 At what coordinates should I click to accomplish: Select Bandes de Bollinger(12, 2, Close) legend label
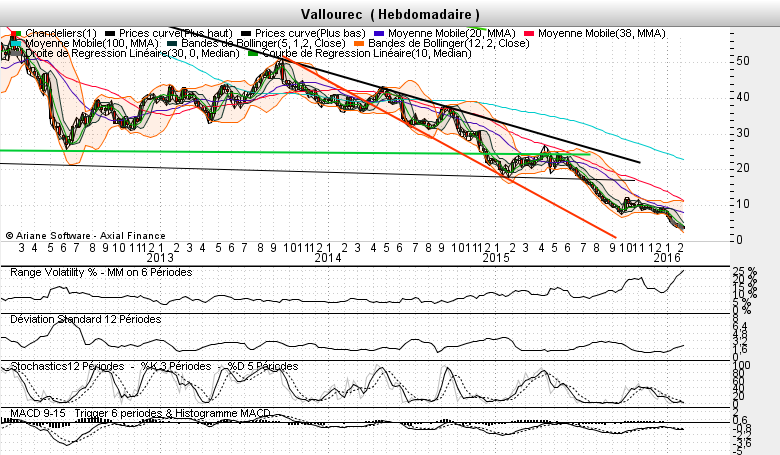coord(449,43)
